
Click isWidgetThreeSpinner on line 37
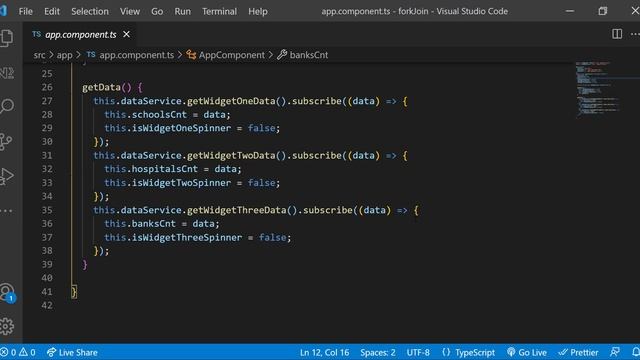click(x=187, y=238)
